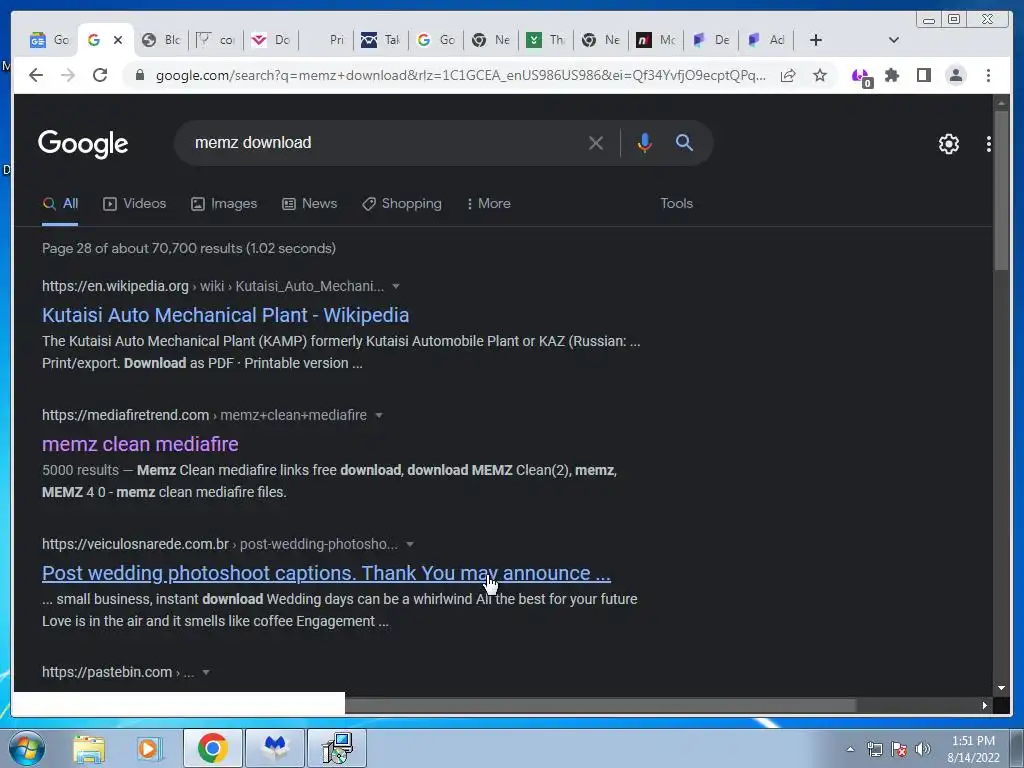
Task: Toggle the browser side panel
Action: (x=923, y=75)
